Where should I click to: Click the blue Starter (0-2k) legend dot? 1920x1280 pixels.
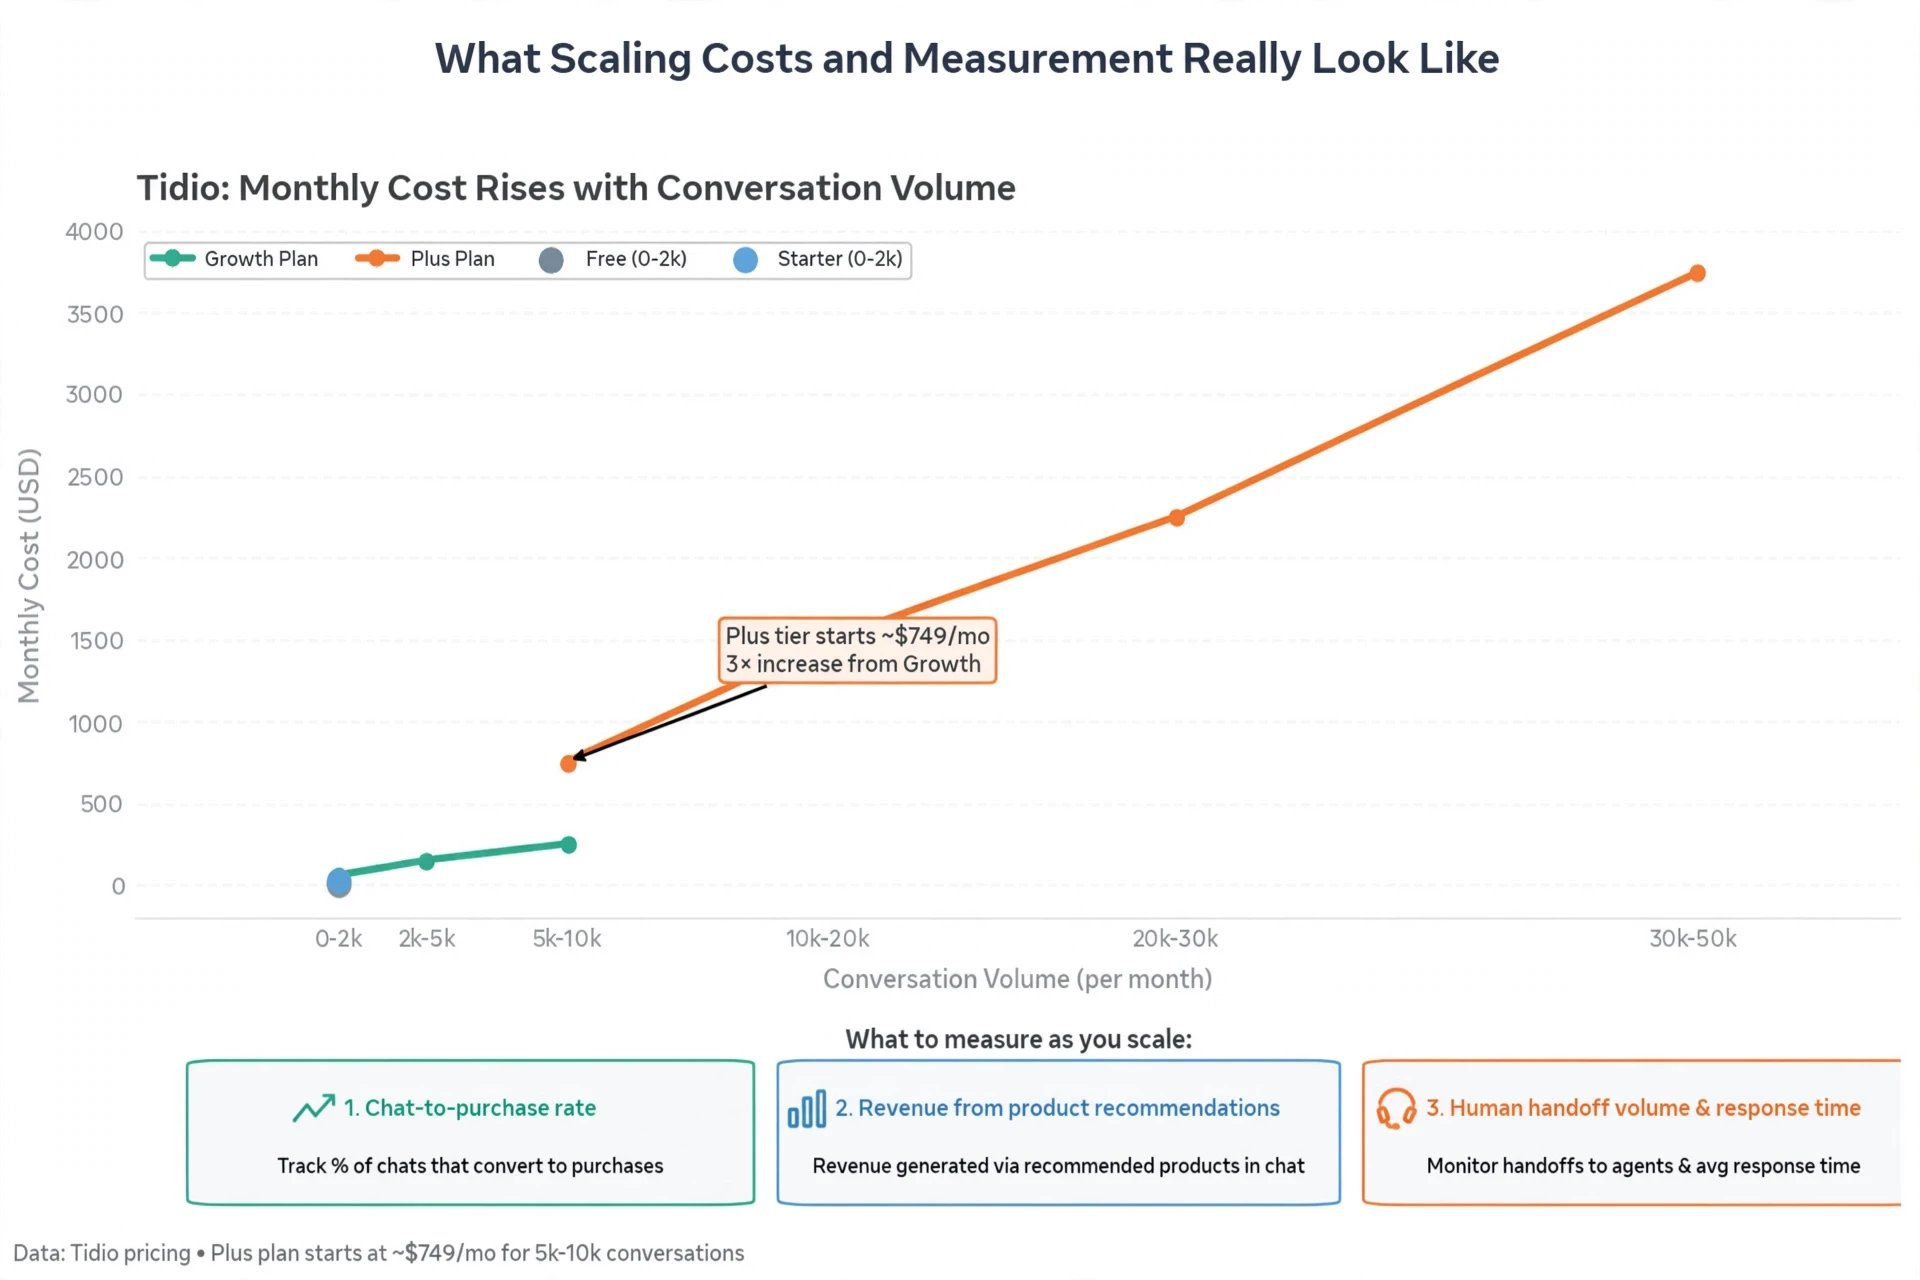(745, 260)
